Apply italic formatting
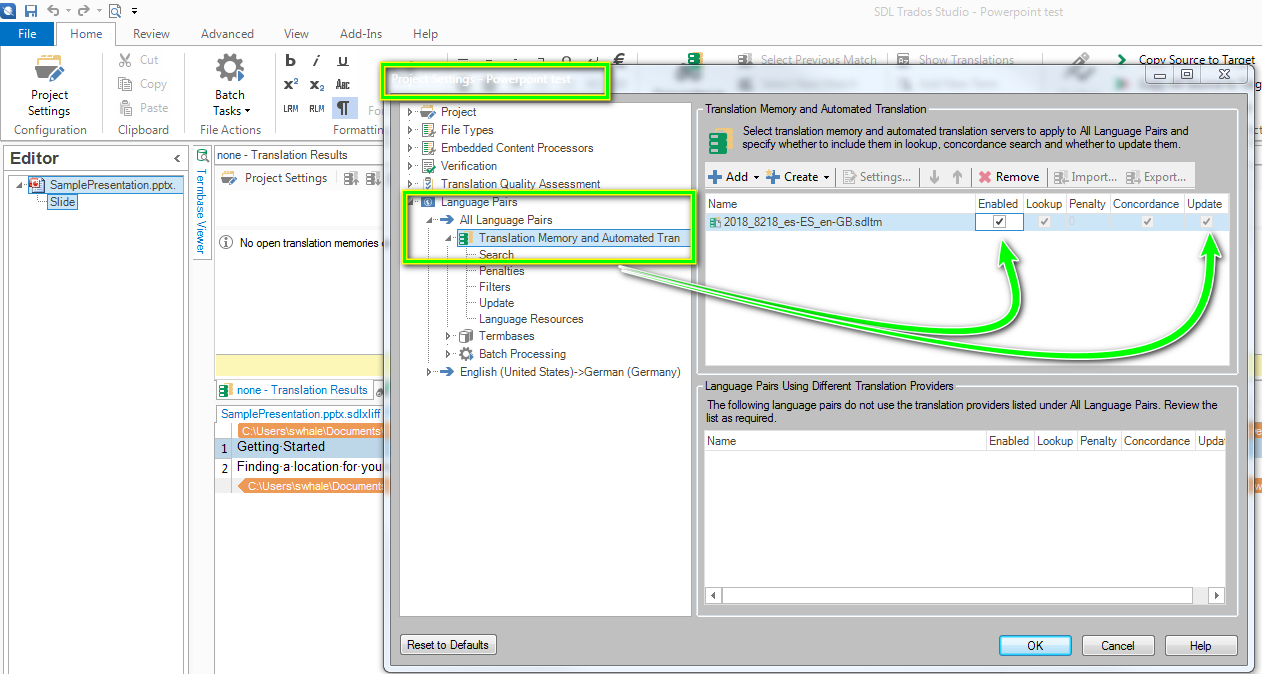Image resolution: width=1262 pixels, height=674 pixels. (x=317, y=61)
